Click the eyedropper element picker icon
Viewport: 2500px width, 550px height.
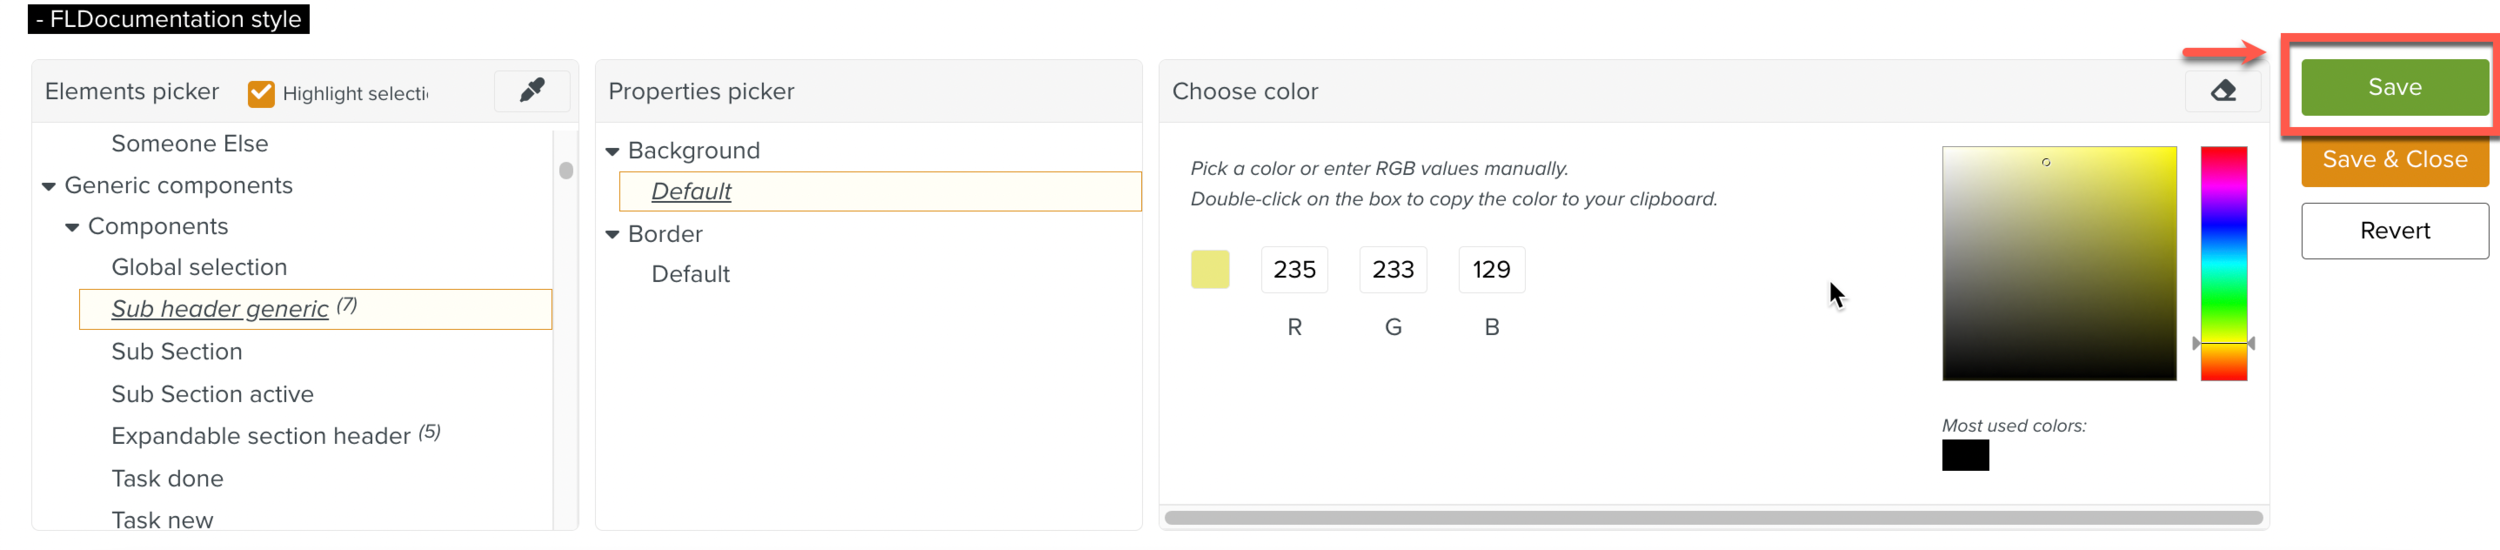532,91
